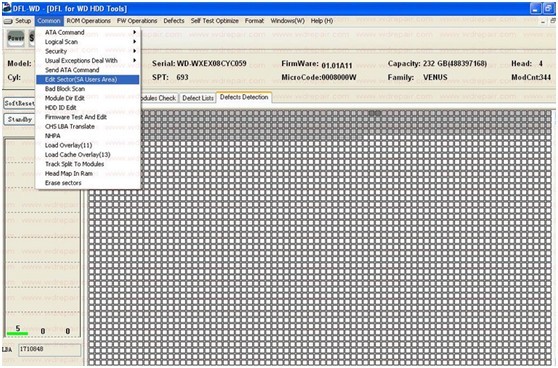Screen dimensions: 558x368
Task: Click the Standby button
Action: click(x=19, y=119)
